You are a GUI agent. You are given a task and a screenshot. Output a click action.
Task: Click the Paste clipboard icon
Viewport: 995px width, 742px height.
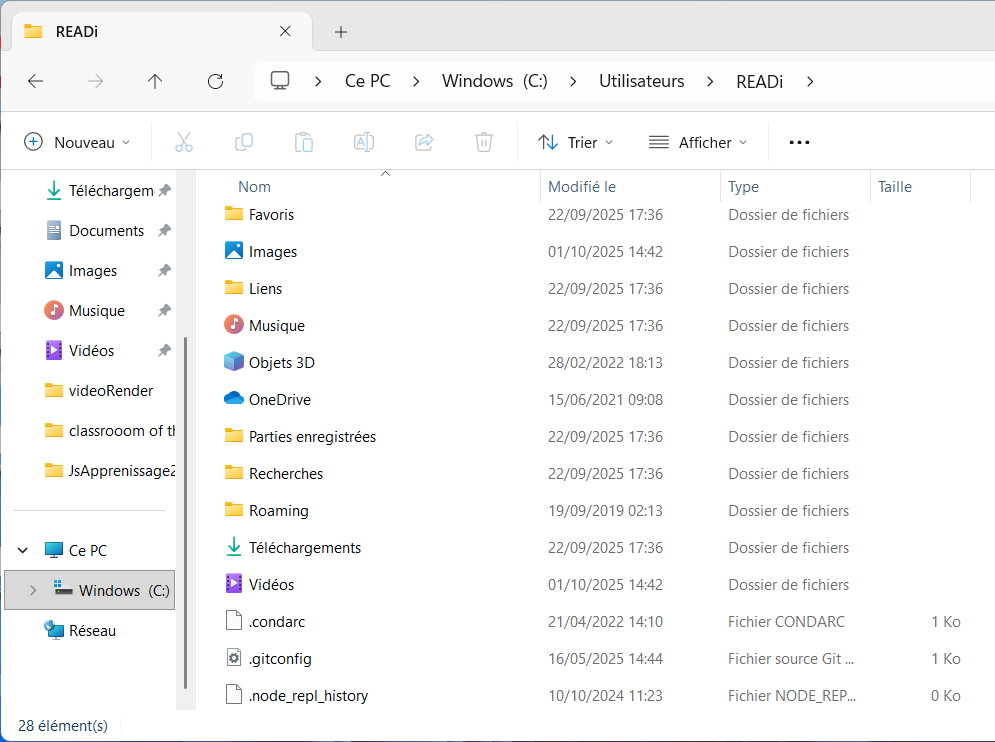coord(304,142)
